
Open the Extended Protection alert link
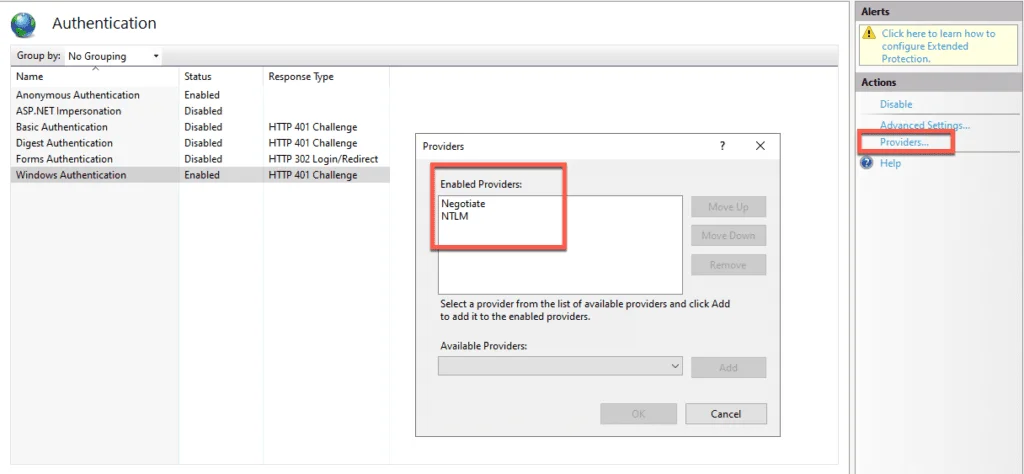(938, 46)
